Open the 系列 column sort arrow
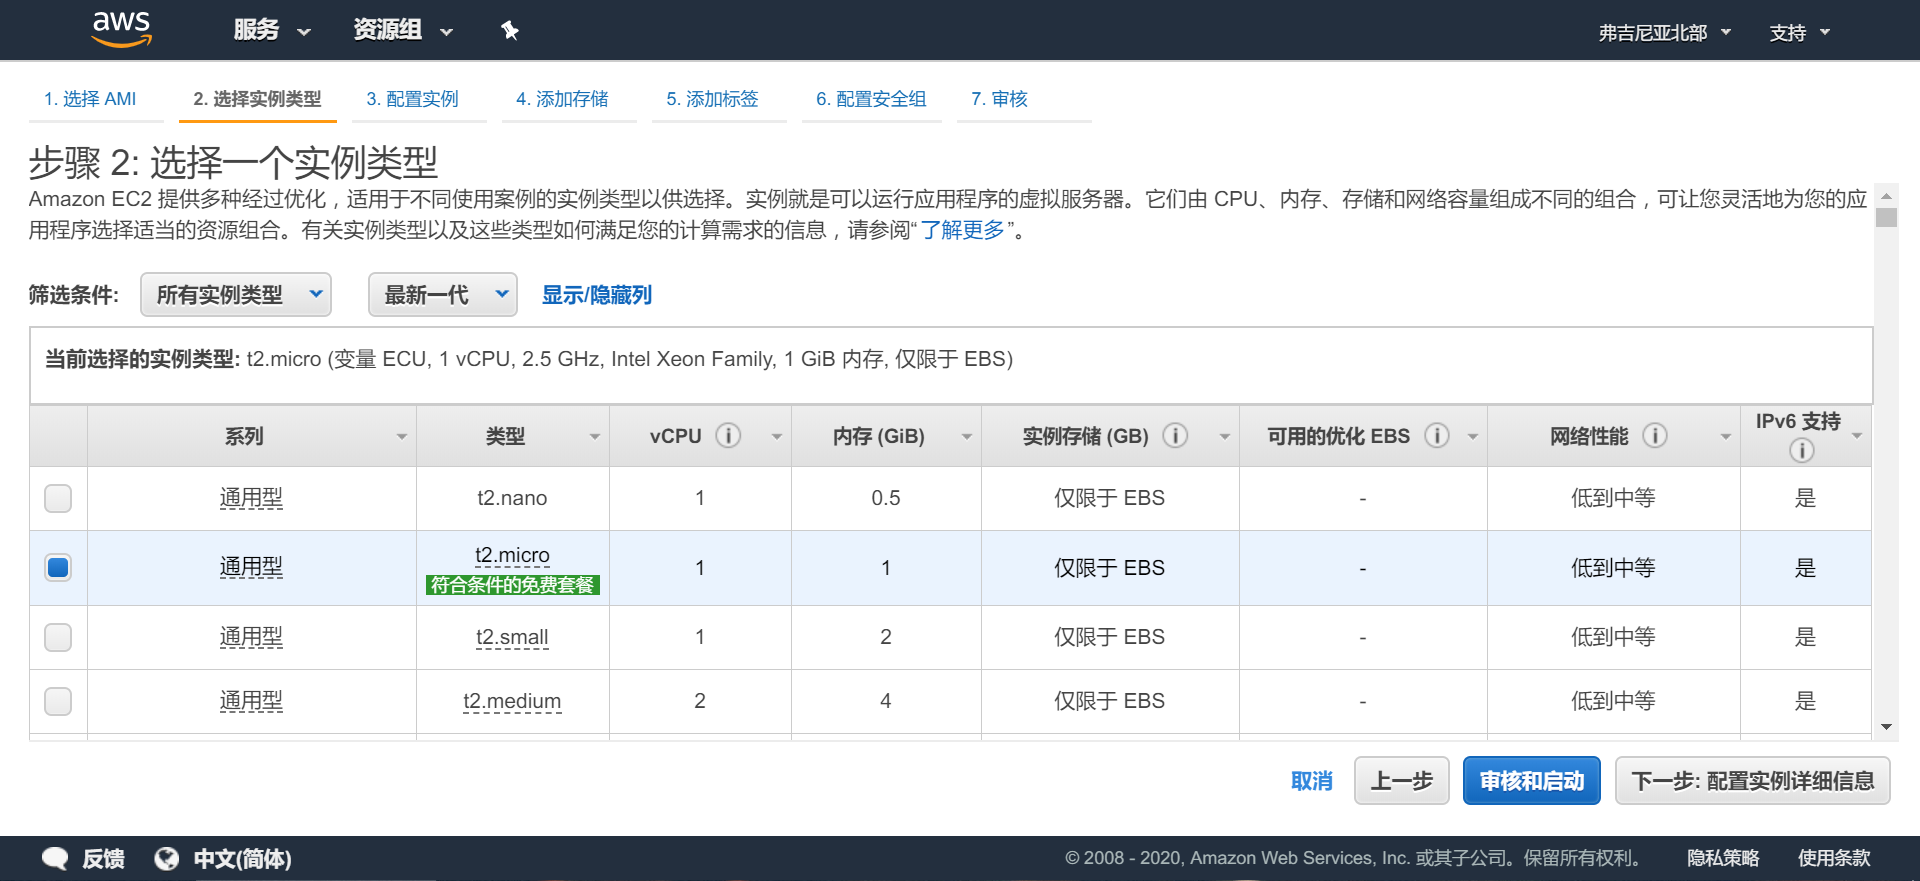Viewport: 1920px width, 881px height. (x=402, y=437)
